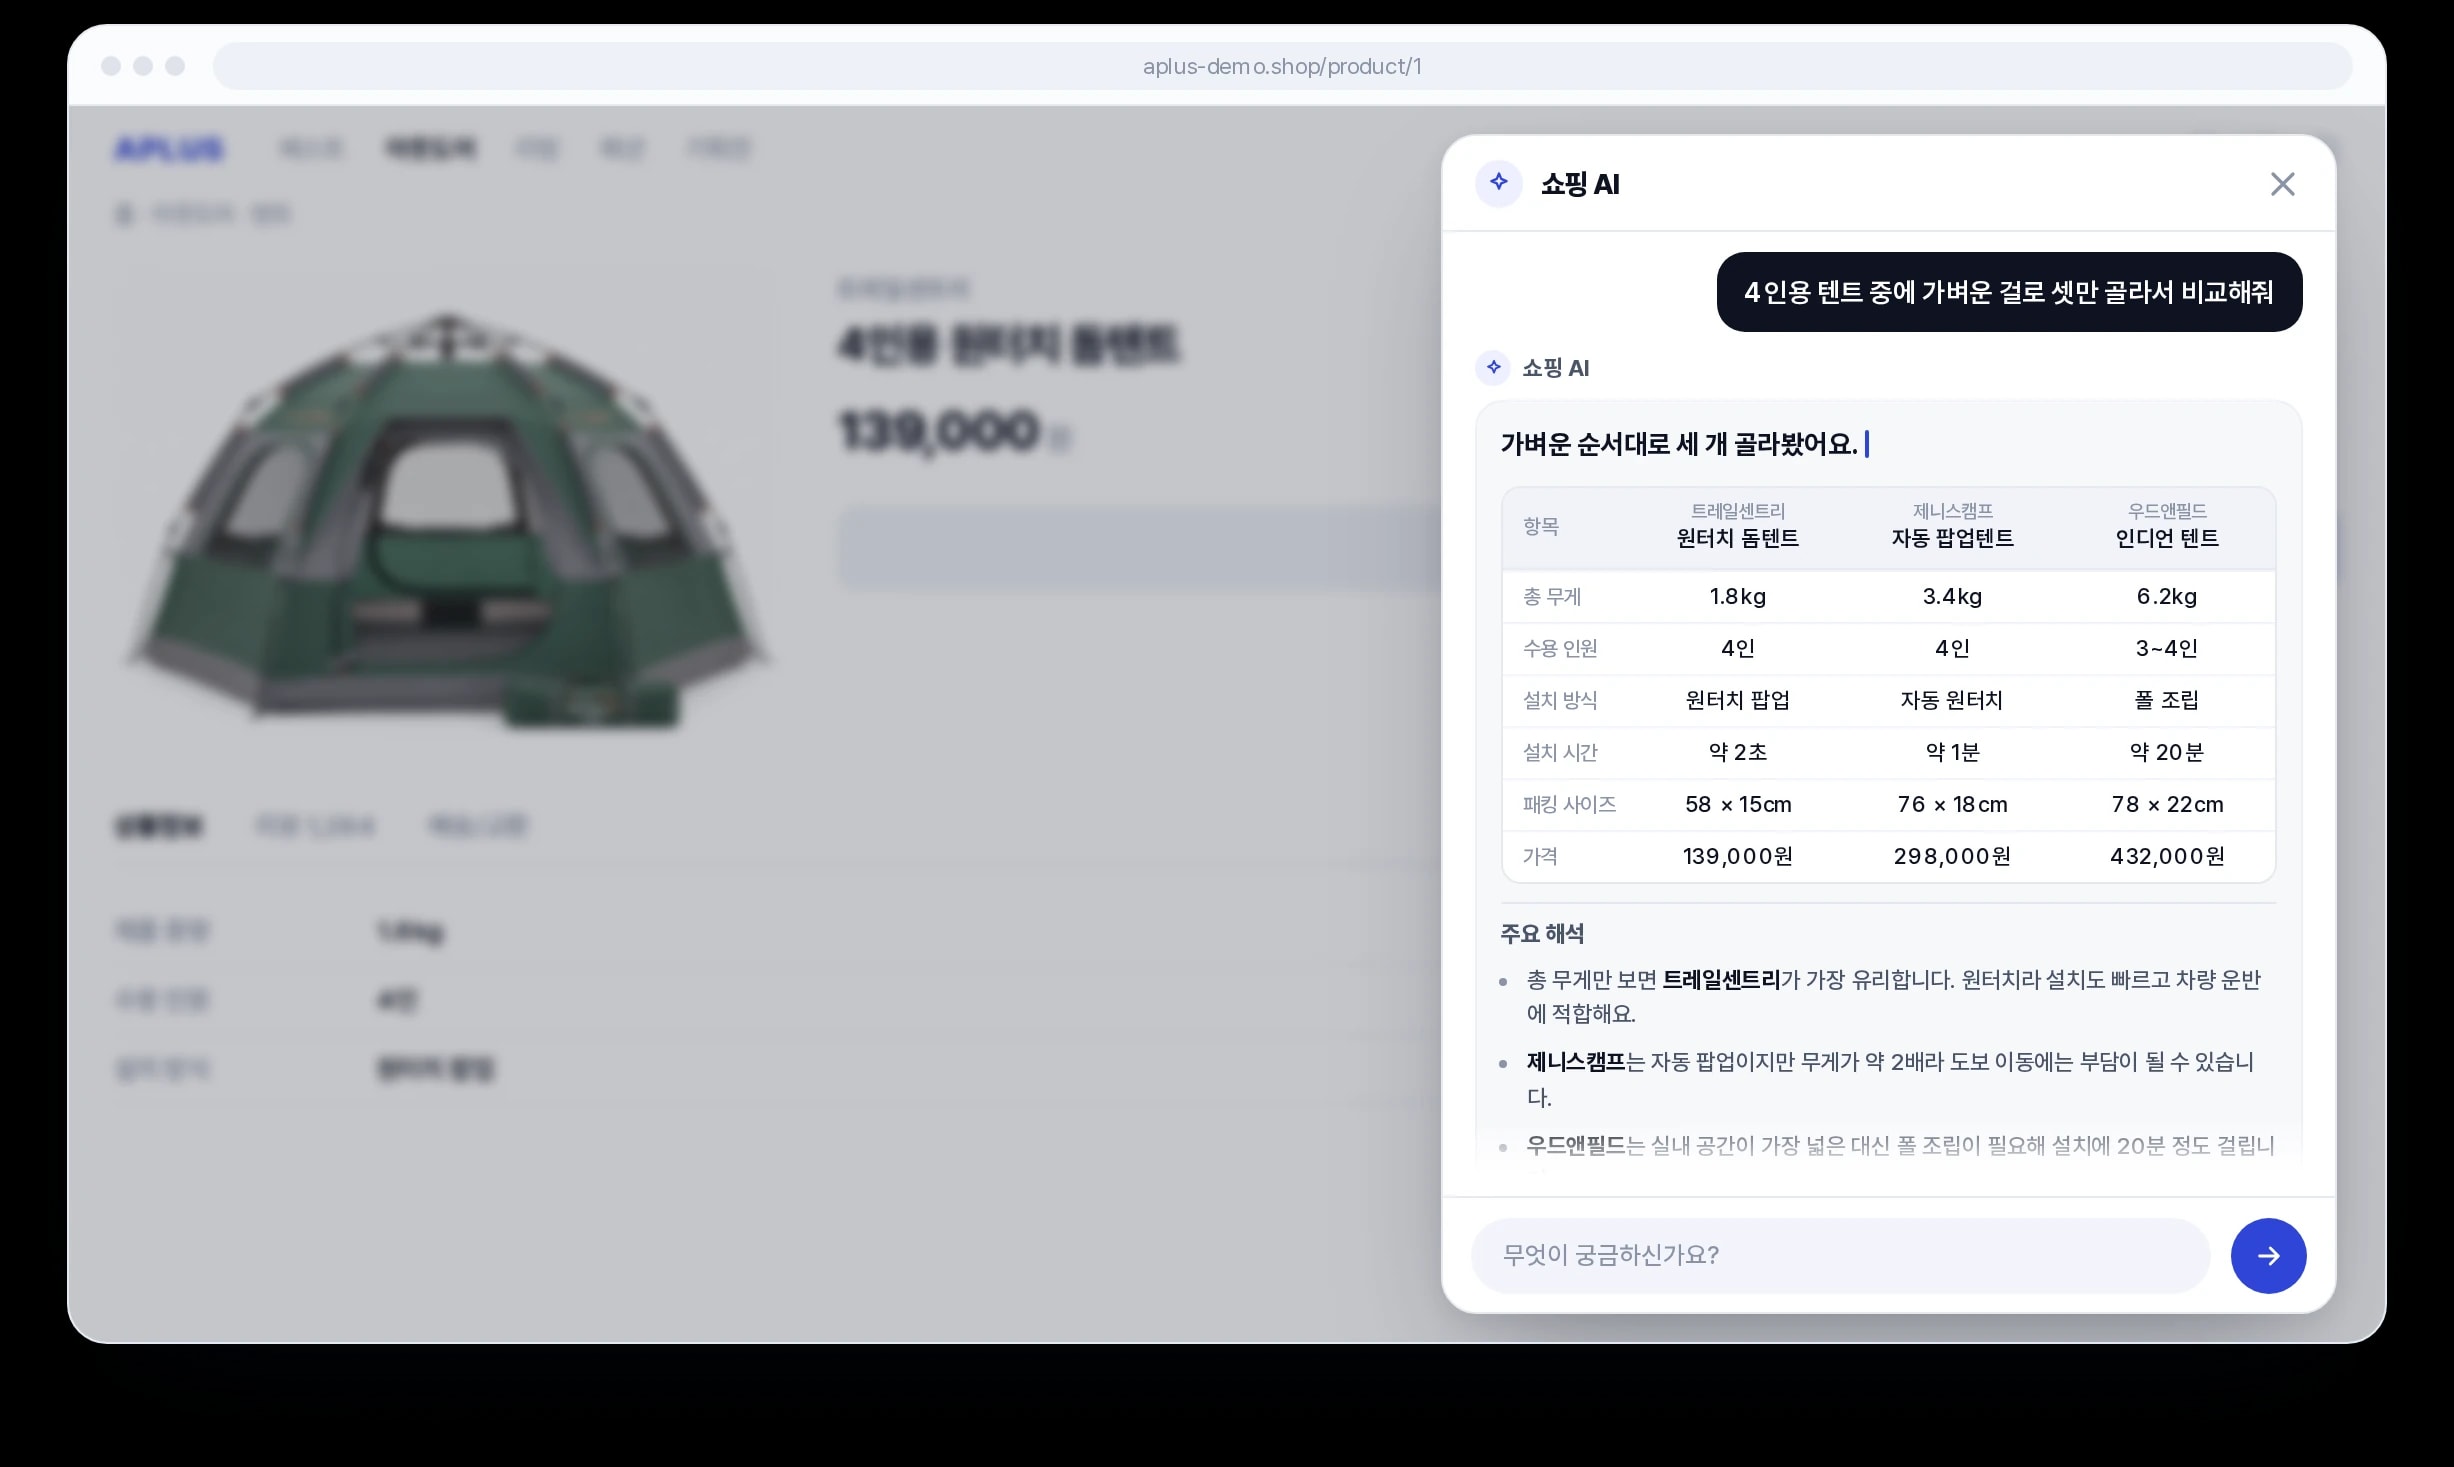This screenshot has height=1467, width=2454.
Task: Click the 58 × 15cm packing size cell
Action: tap(1738, 805)
